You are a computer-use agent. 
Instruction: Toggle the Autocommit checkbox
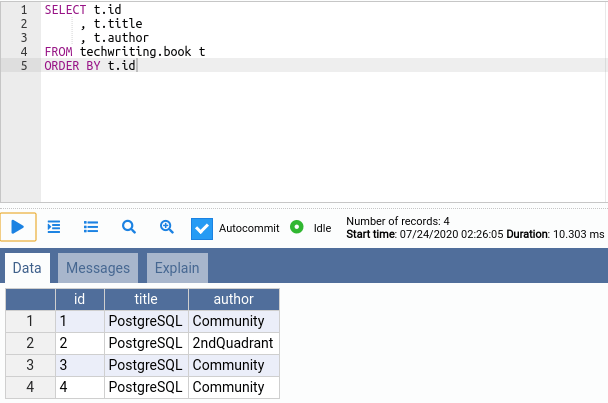tap(202, 228)
